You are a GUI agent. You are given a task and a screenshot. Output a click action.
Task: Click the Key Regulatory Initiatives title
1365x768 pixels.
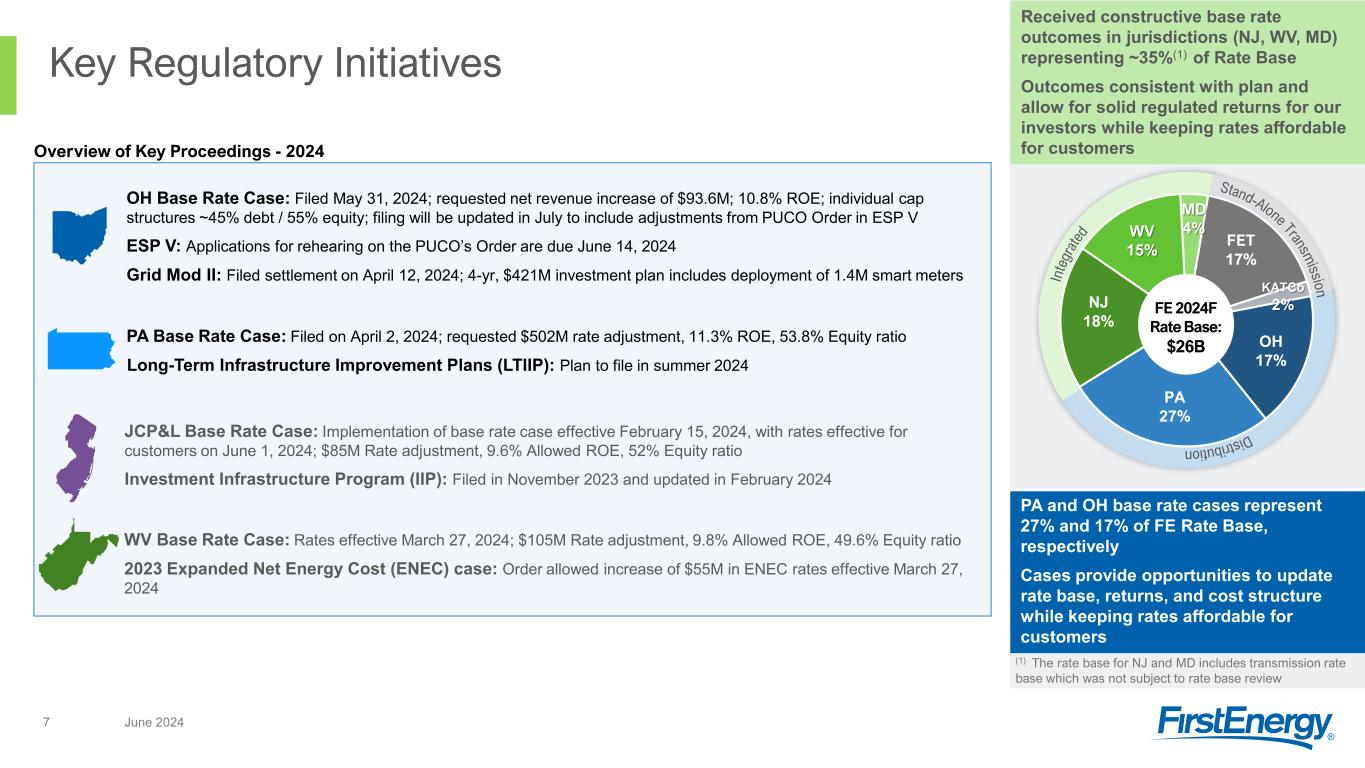(275, 64)
